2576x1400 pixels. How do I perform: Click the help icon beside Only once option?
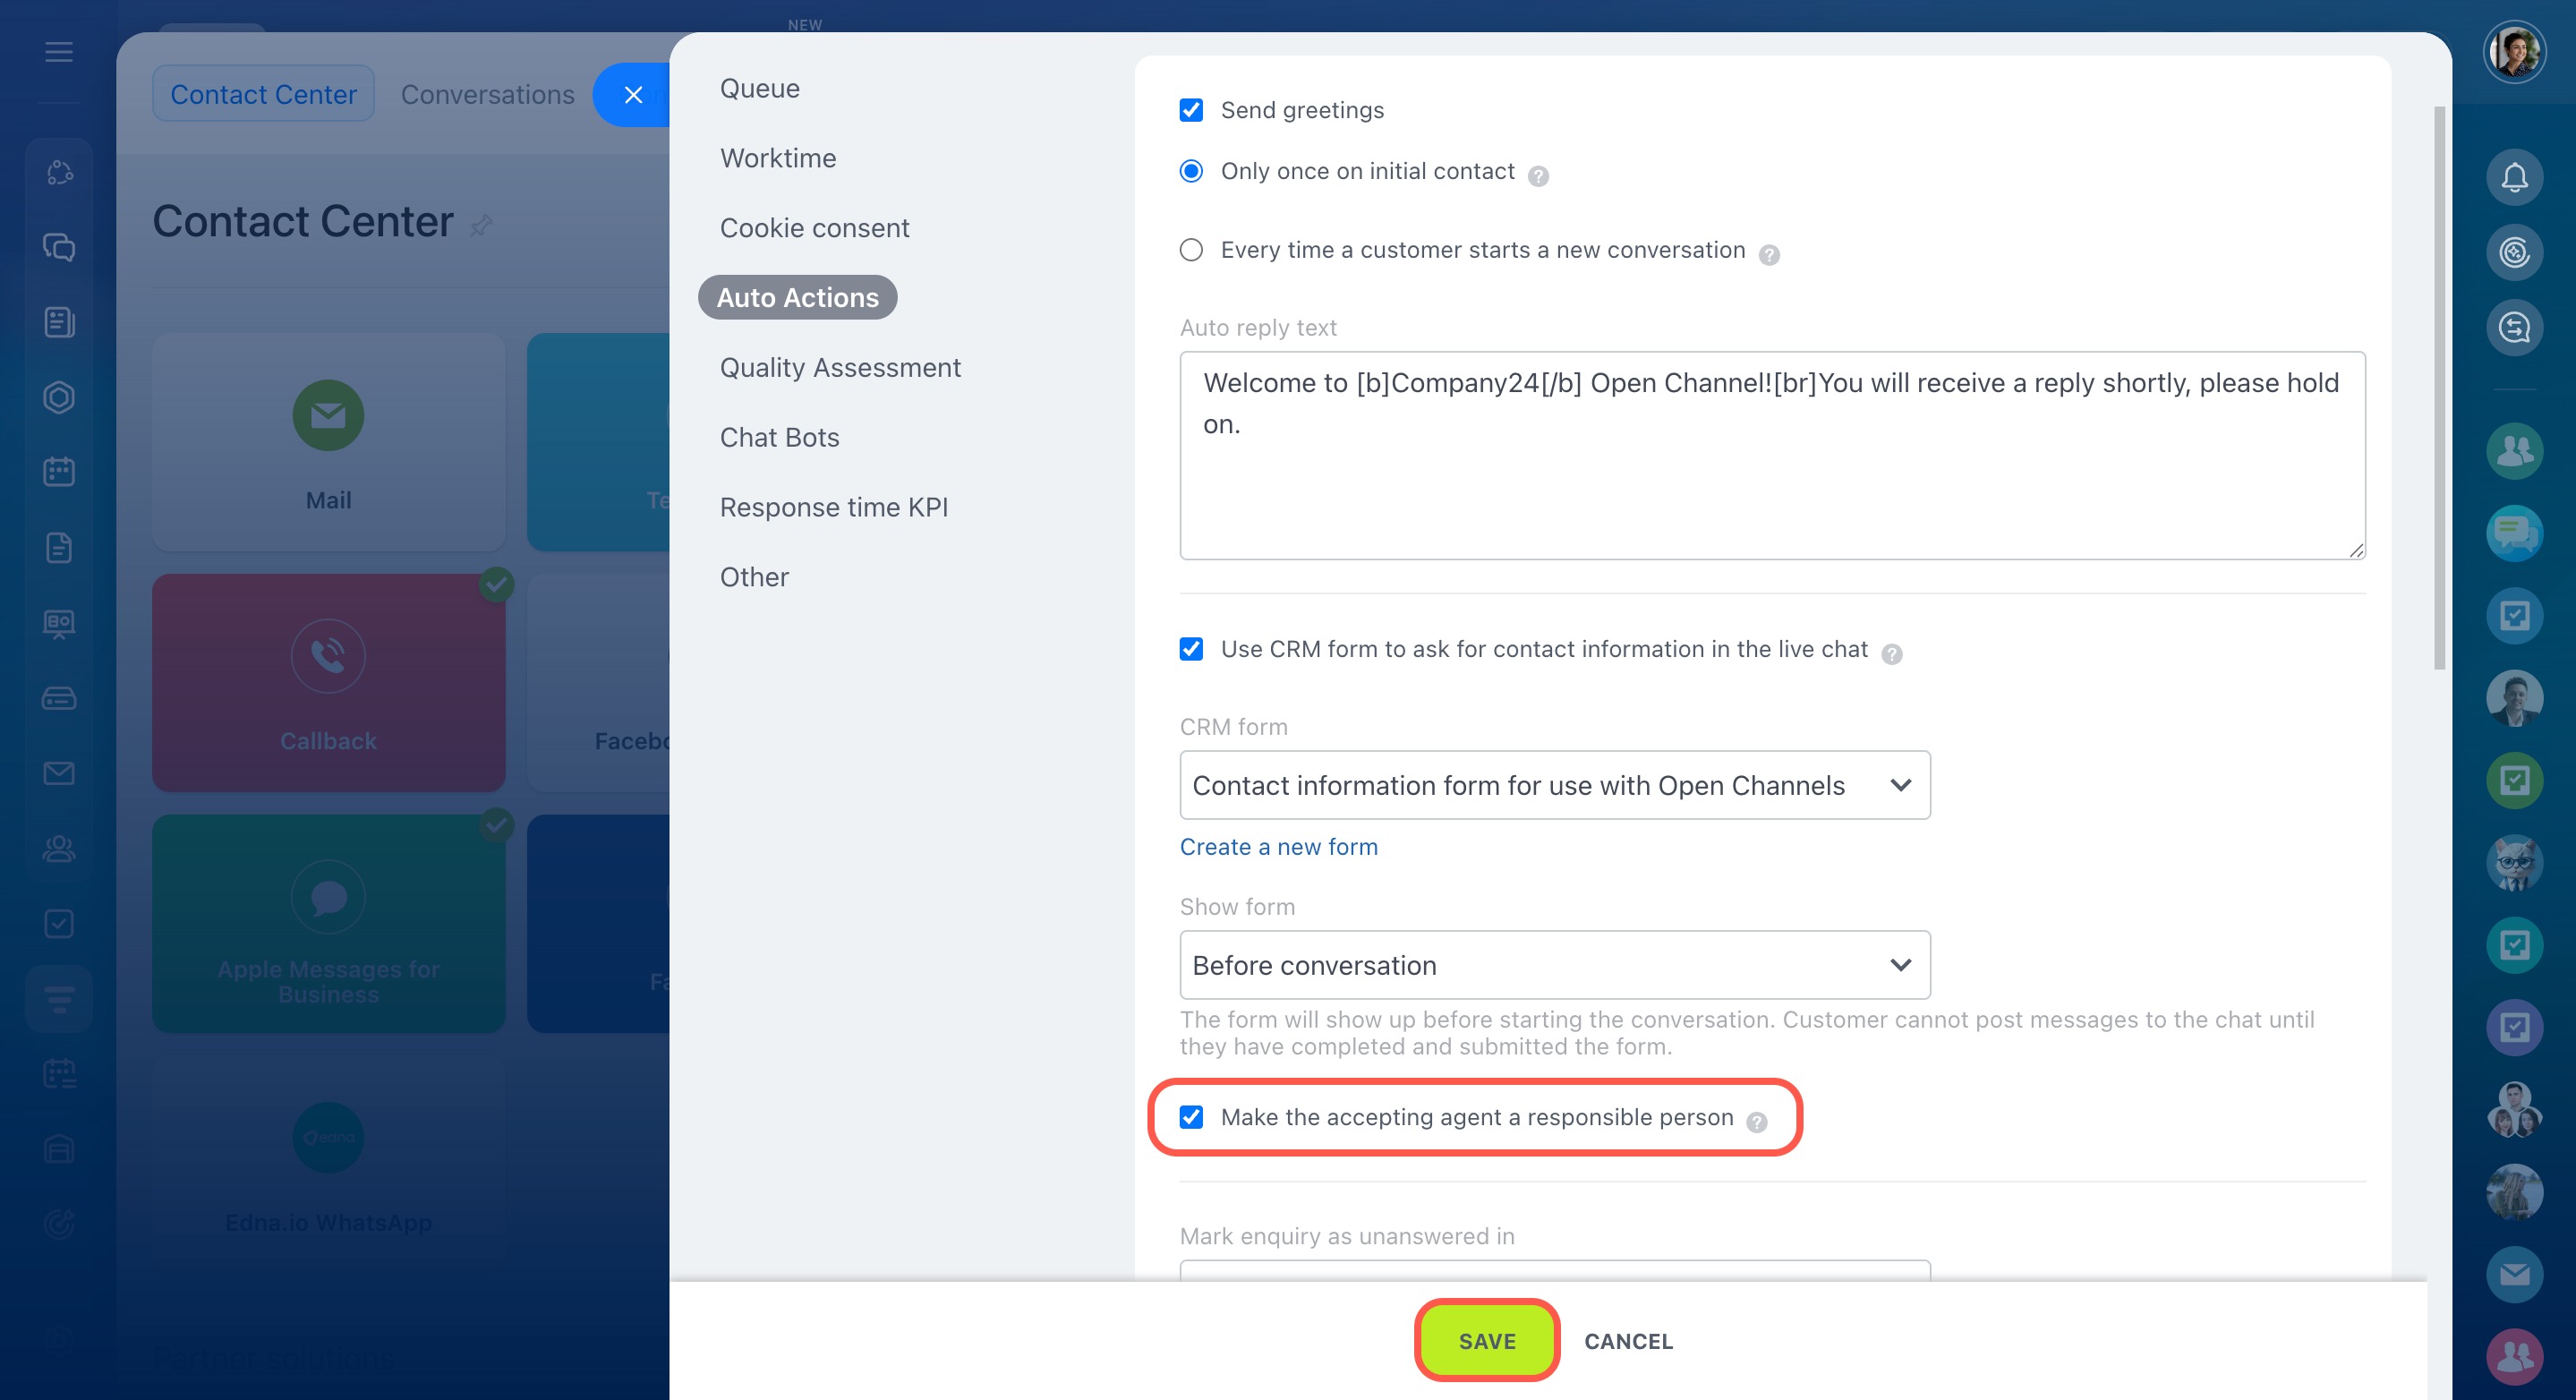tap(1538, 176)
